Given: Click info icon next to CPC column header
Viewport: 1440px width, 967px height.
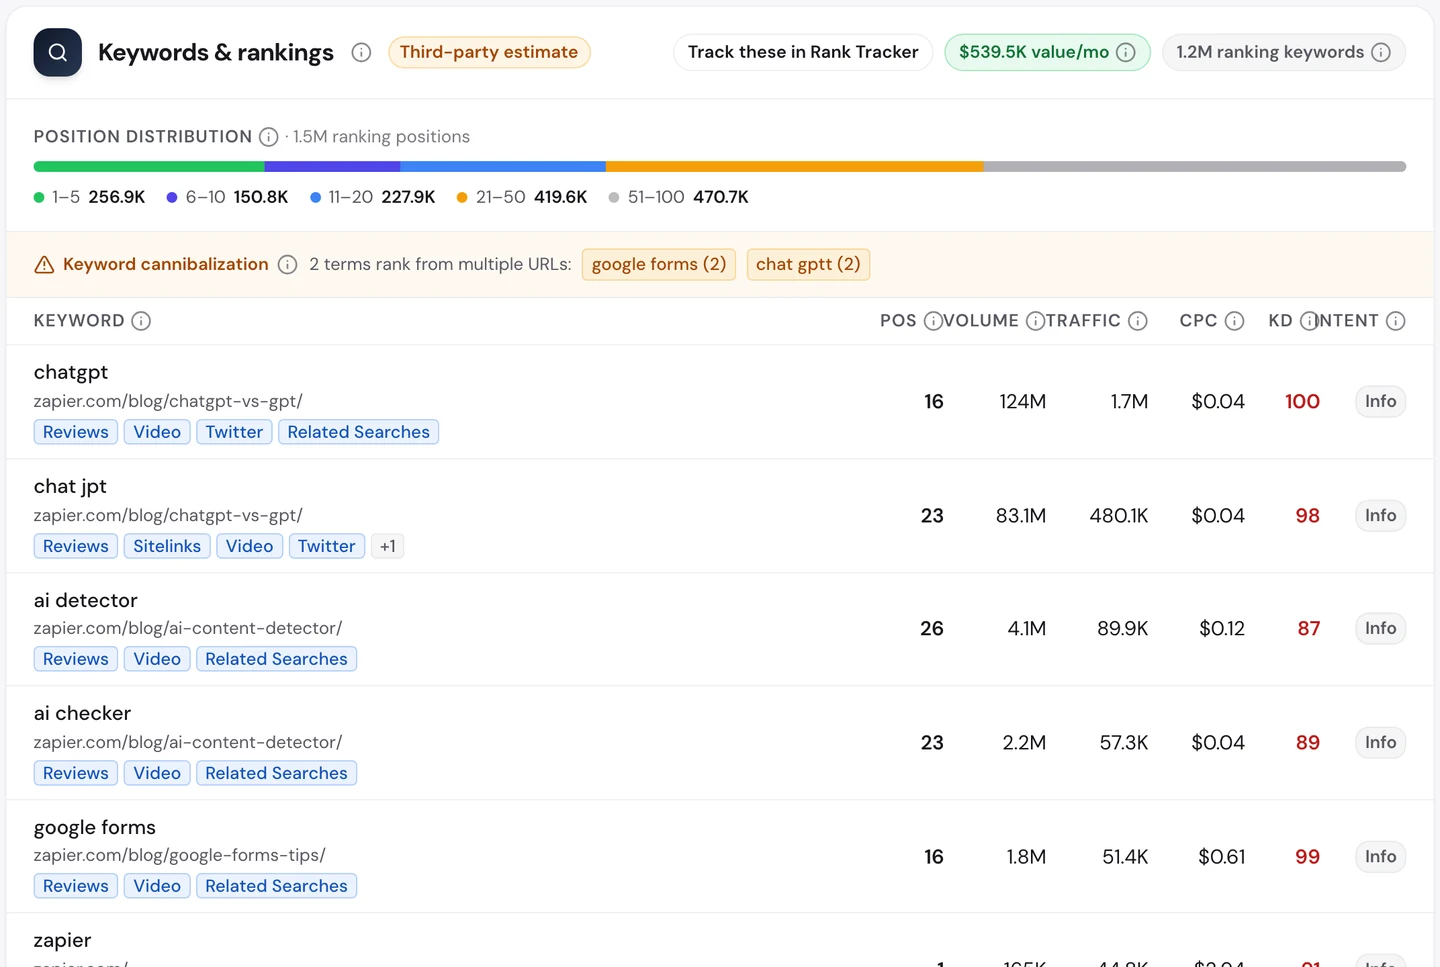Looking at the screenshot, I should coord(1234,321).
